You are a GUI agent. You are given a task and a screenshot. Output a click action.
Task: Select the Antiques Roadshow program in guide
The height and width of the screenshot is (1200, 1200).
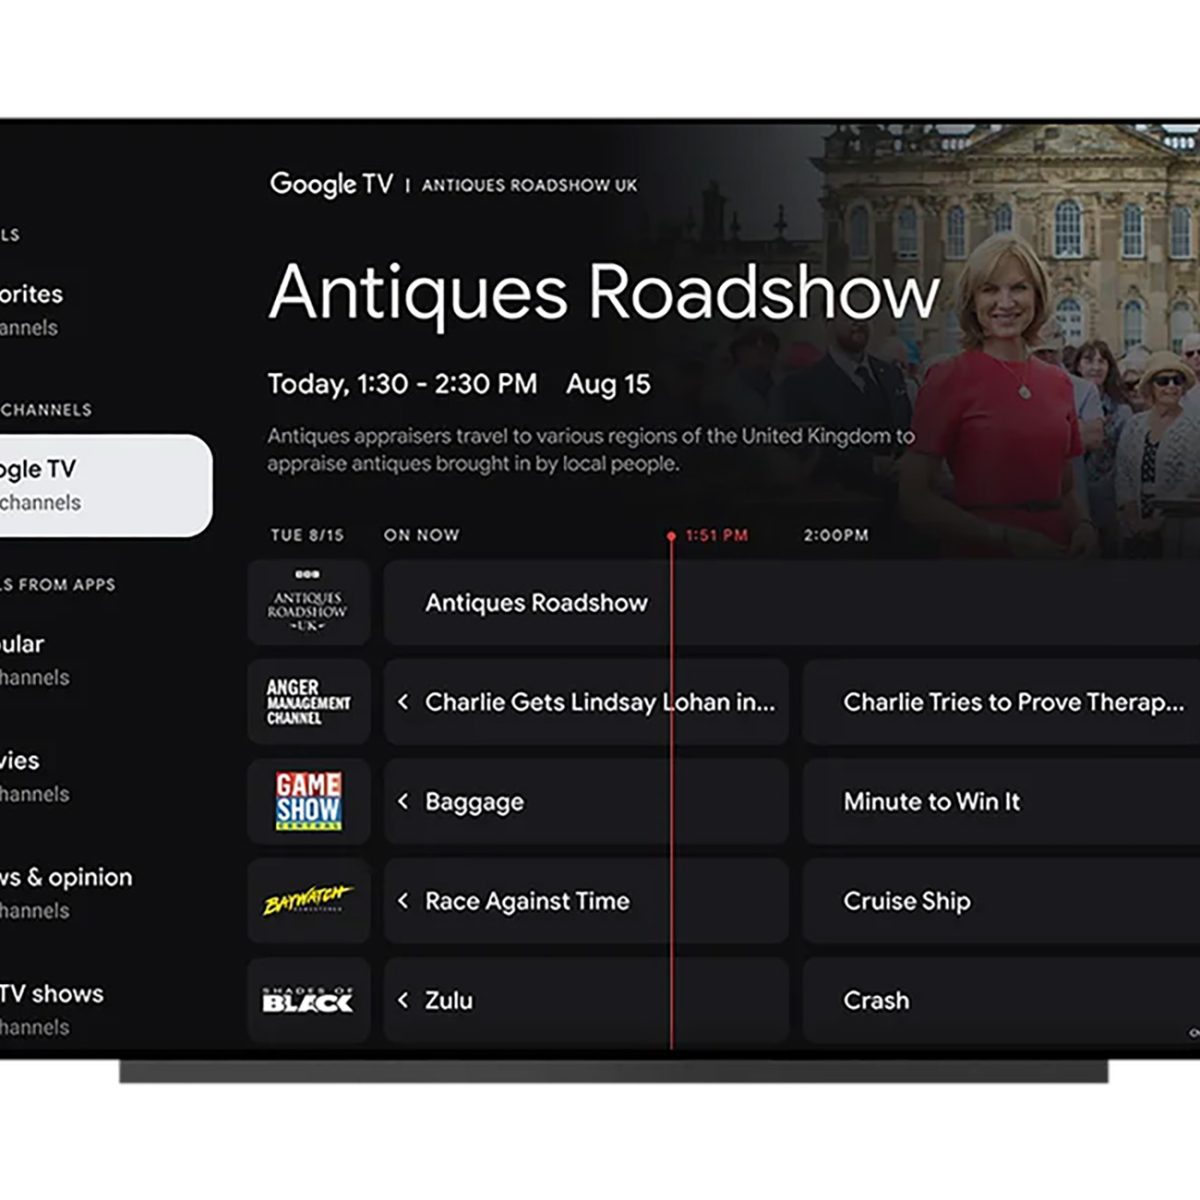coord(792,603)
